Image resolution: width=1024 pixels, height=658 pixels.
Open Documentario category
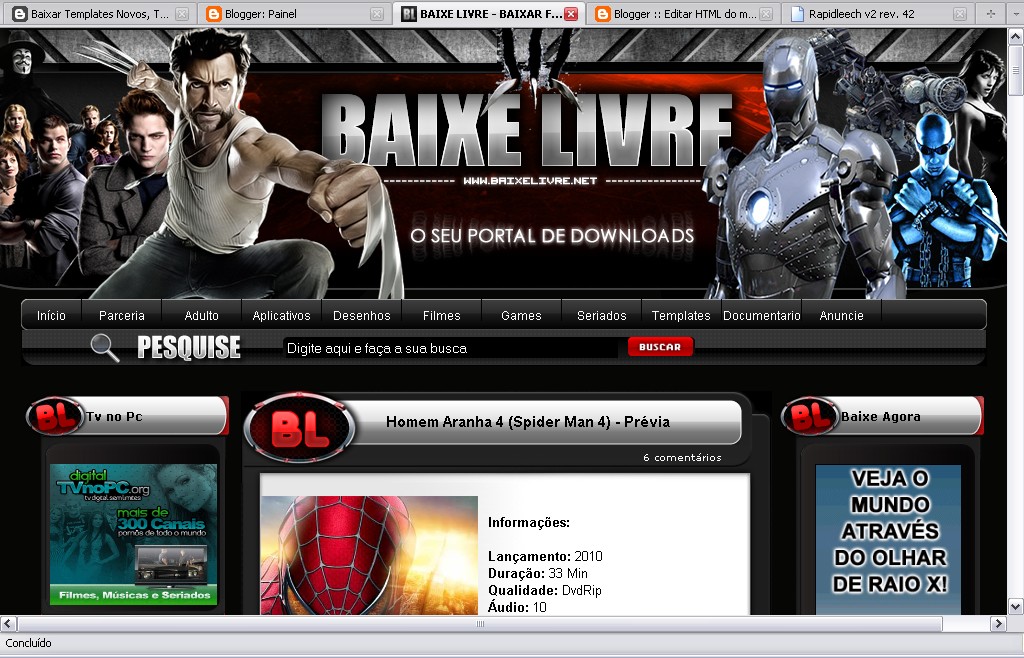click(761, 315)
